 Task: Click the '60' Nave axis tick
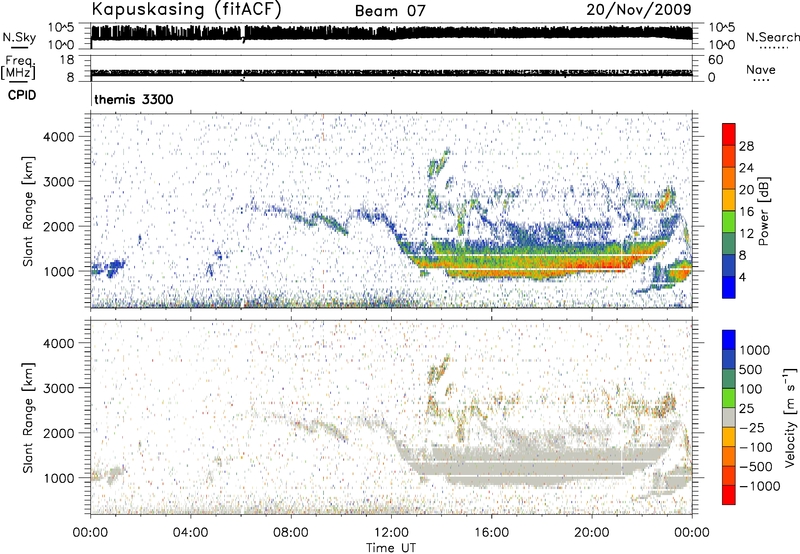tap(715, 60)
